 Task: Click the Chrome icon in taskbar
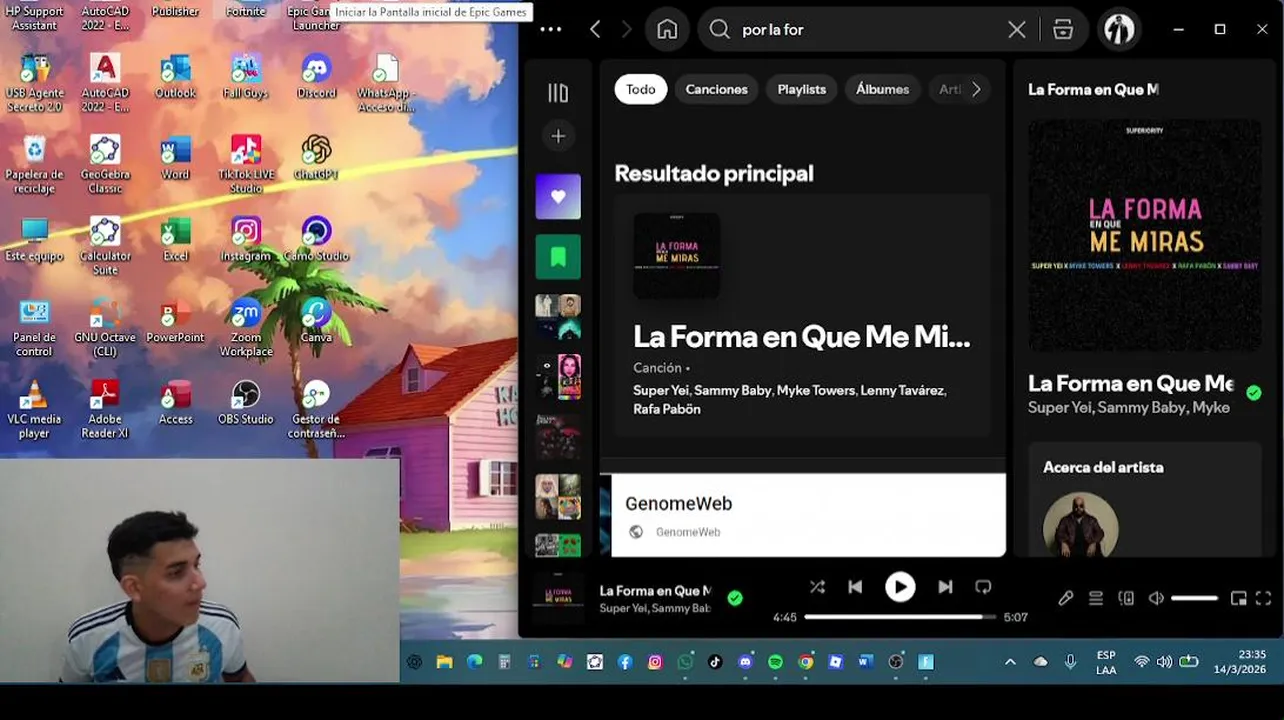pos(805,662)
